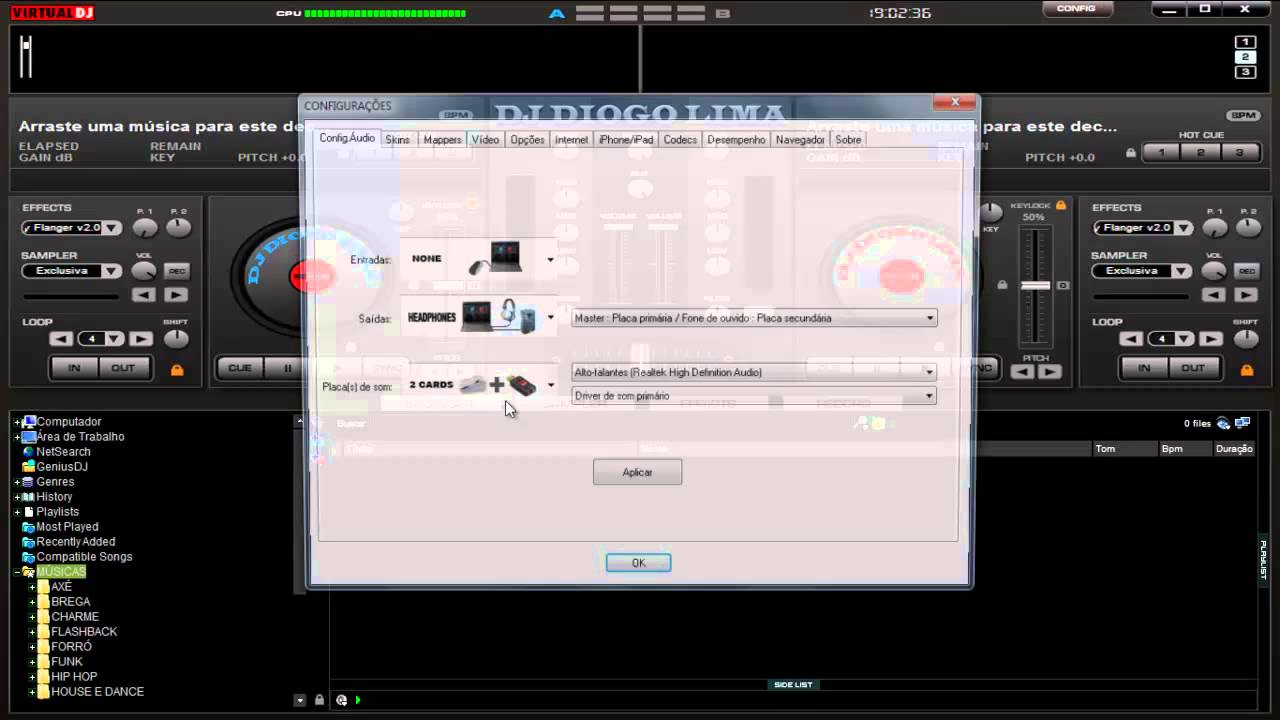Trigger right deck hot cue 1
Image resolution: width=1280 pixels, height=720 pixels.
click(1162, 152)
